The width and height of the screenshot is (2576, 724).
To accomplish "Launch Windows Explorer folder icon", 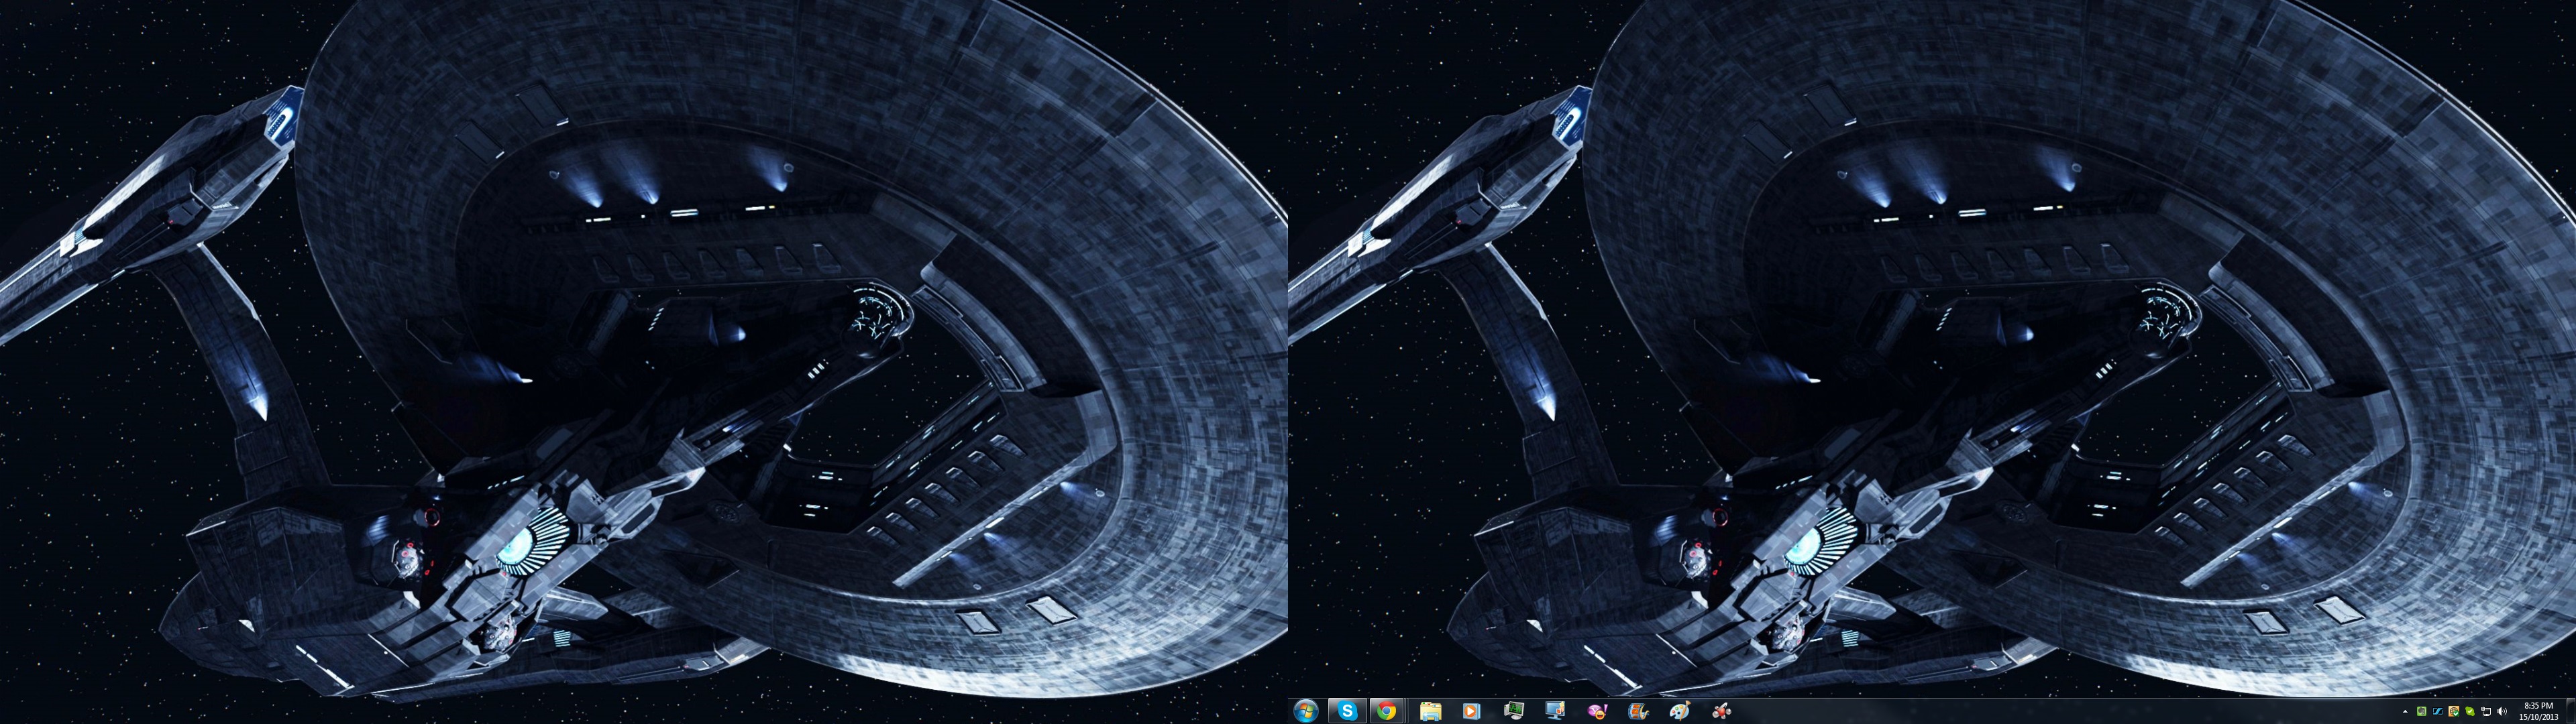I will pyautogui.click(x=1430, y=711).
